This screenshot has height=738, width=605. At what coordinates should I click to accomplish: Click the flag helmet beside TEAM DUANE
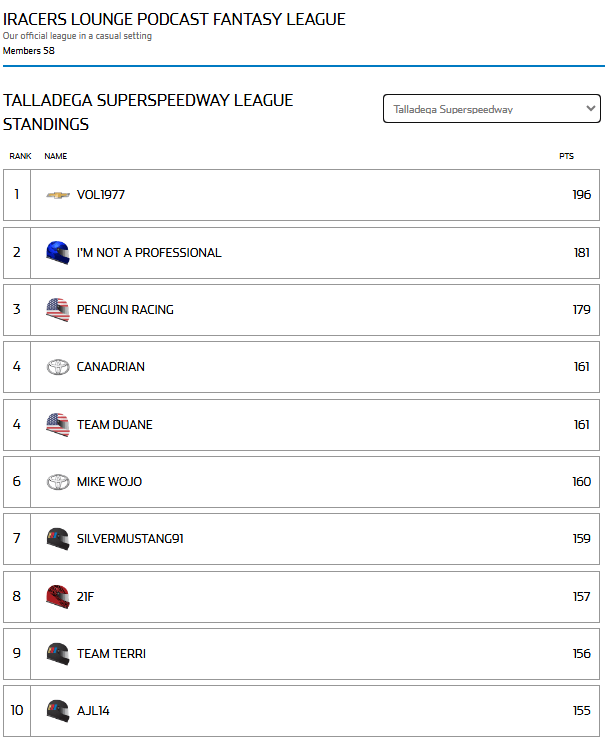click(x=58, y=425)
